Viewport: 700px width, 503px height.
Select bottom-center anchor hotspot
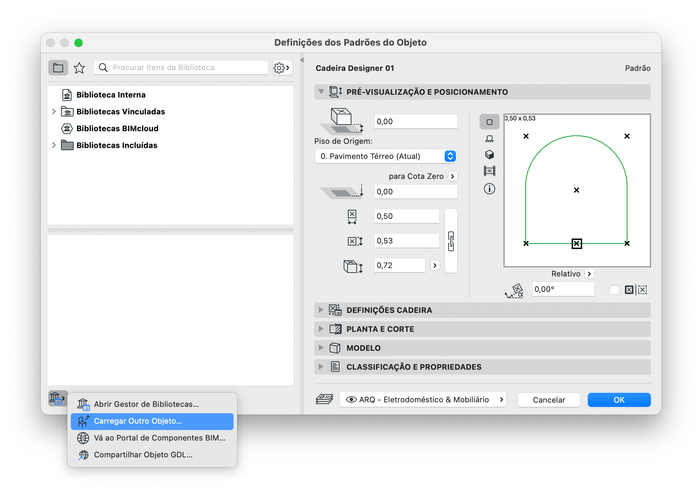(577, 244)
